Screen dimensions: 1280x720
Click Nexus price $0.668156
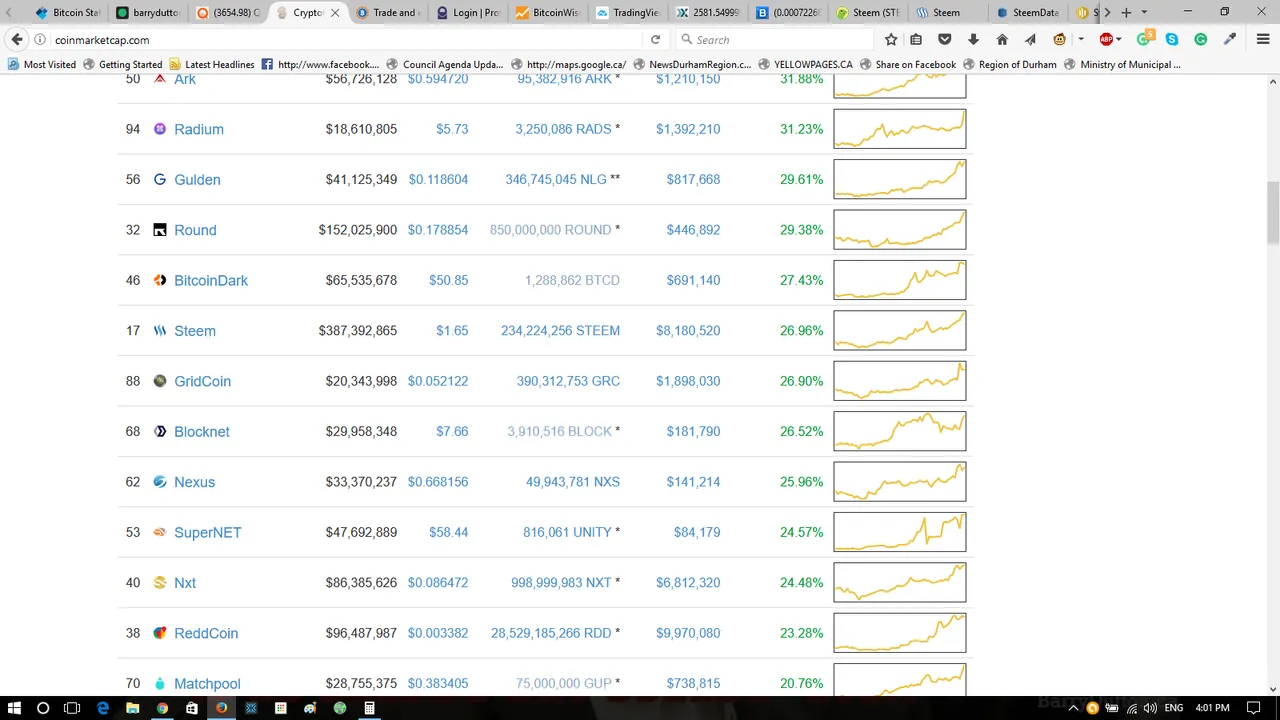point(438,482)
